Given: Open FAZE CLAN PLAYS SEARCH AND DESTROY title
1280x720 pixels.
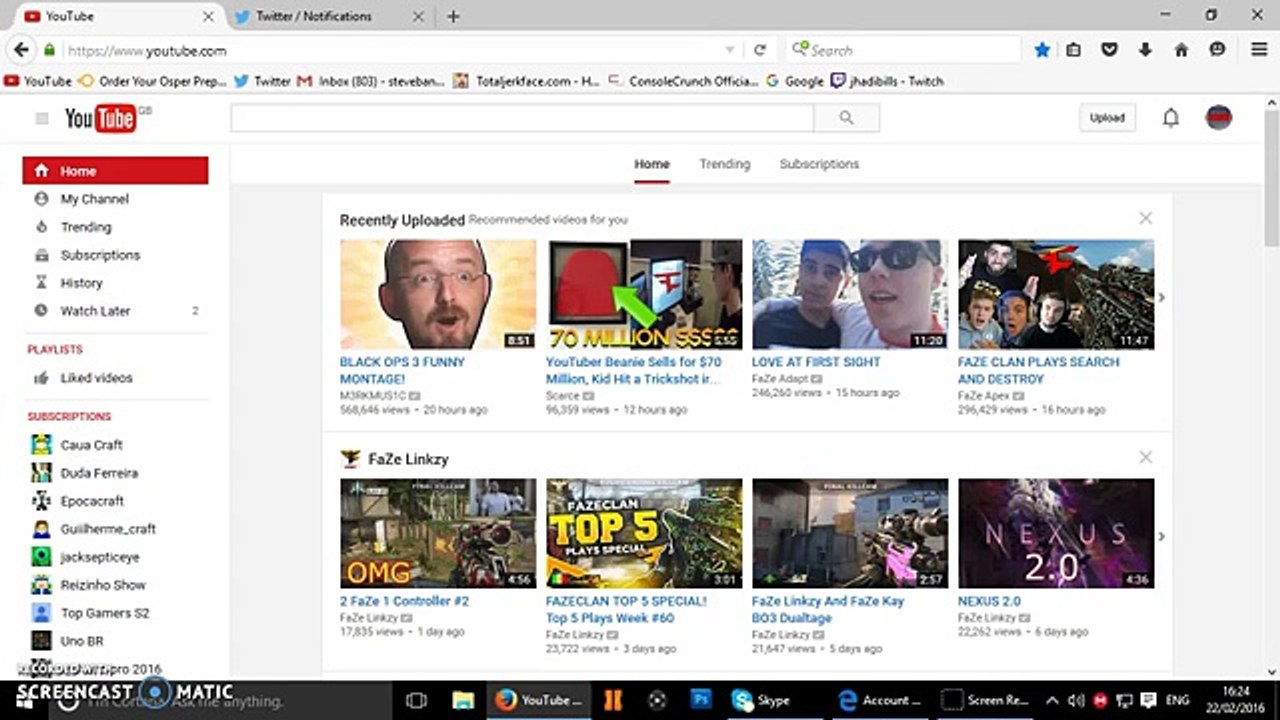Looking at the screenshot, I should pyautogui.click(x=1038, y=370).
